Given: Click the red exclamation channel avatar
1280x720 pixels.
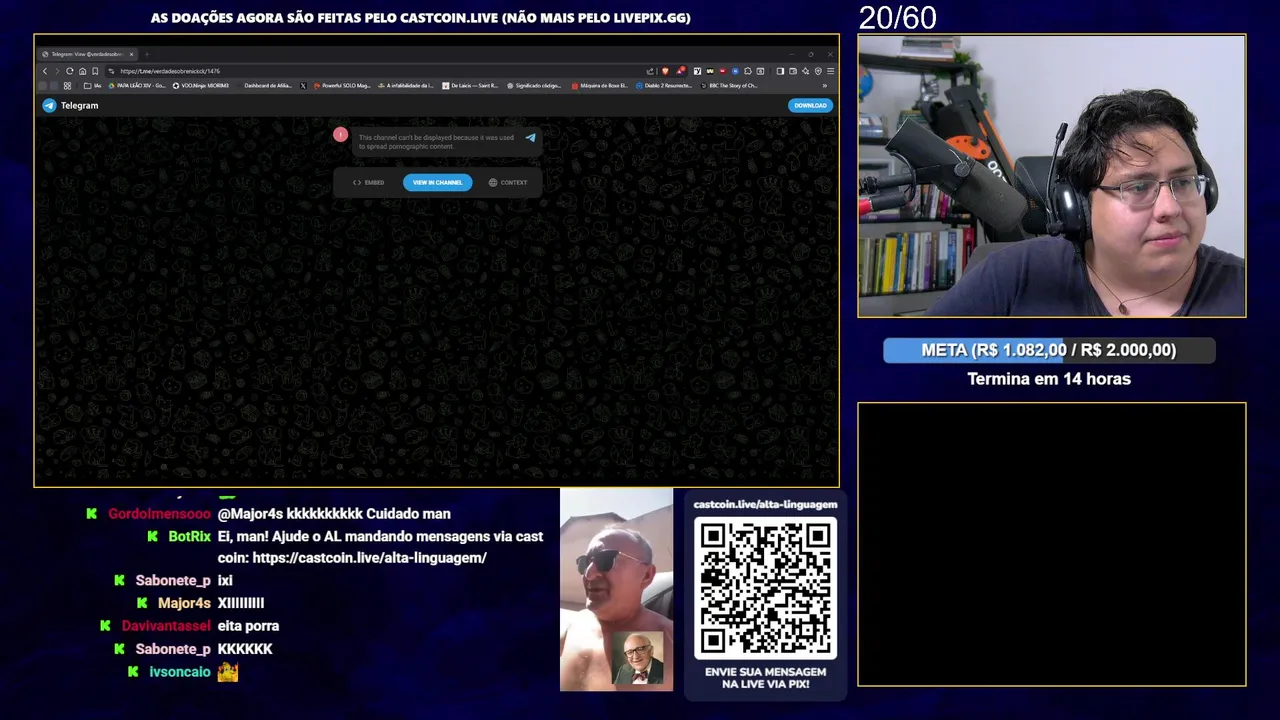Looking at the screenshot, I should (x=340, y=134).
